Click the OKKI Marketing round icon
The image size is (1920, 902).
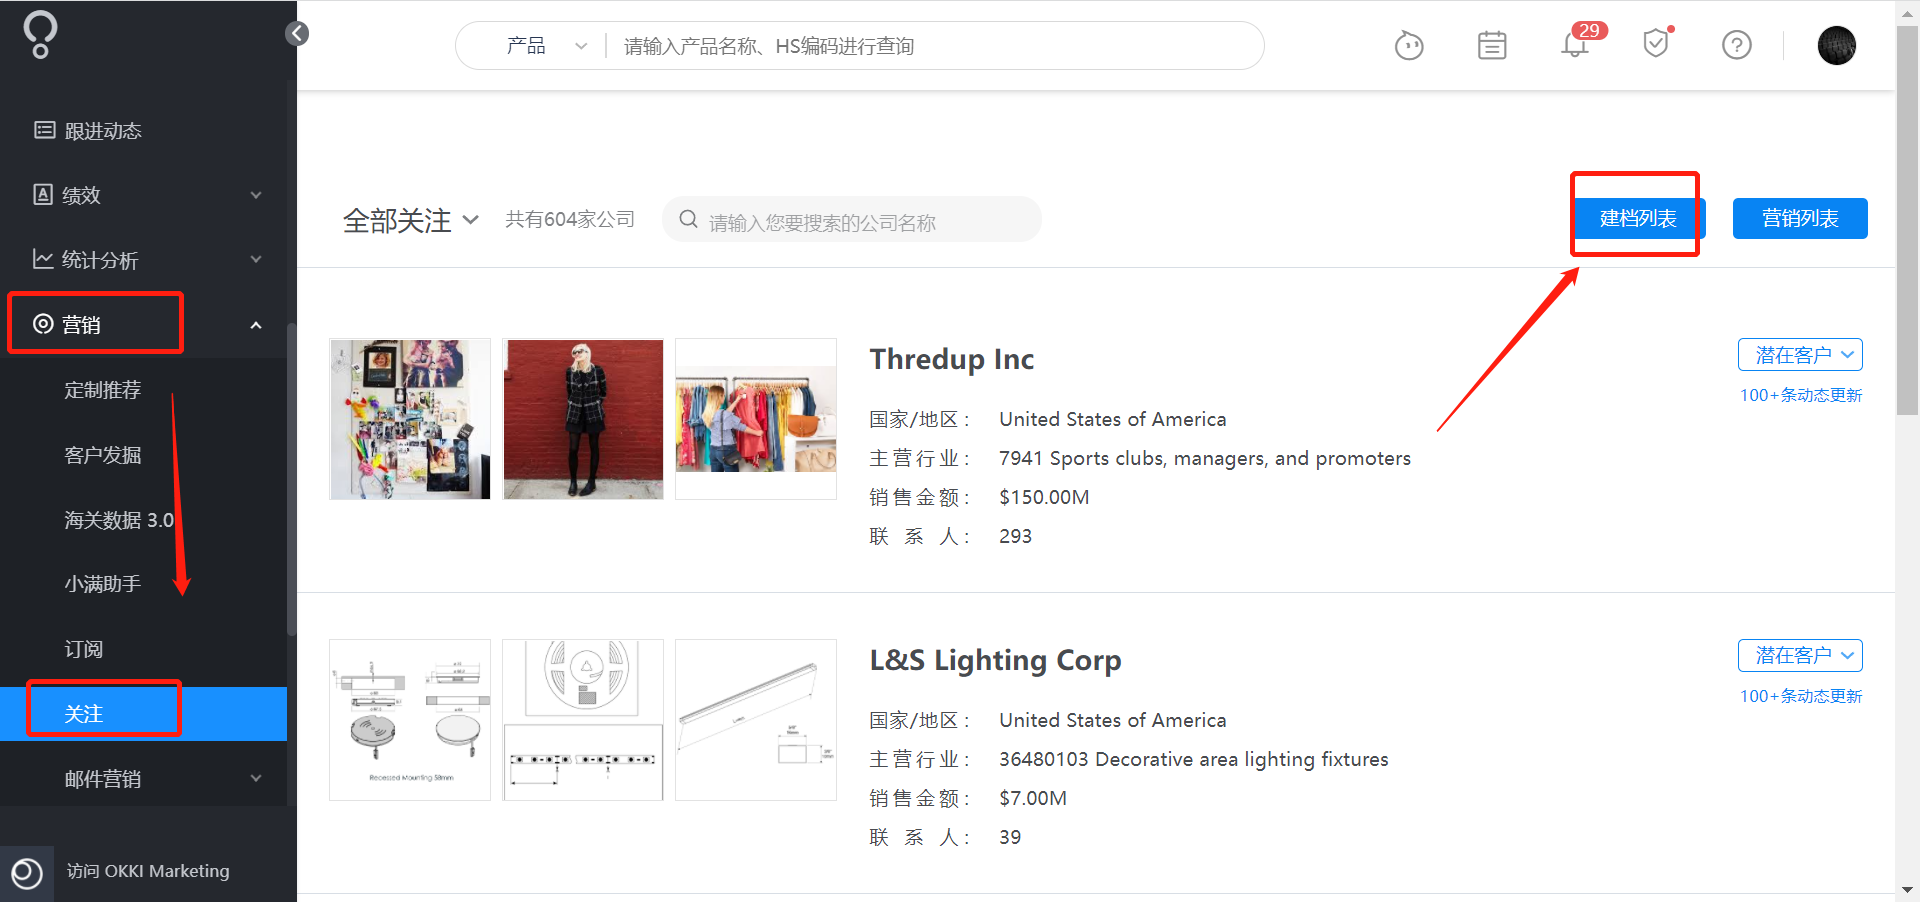pos(27,873)
